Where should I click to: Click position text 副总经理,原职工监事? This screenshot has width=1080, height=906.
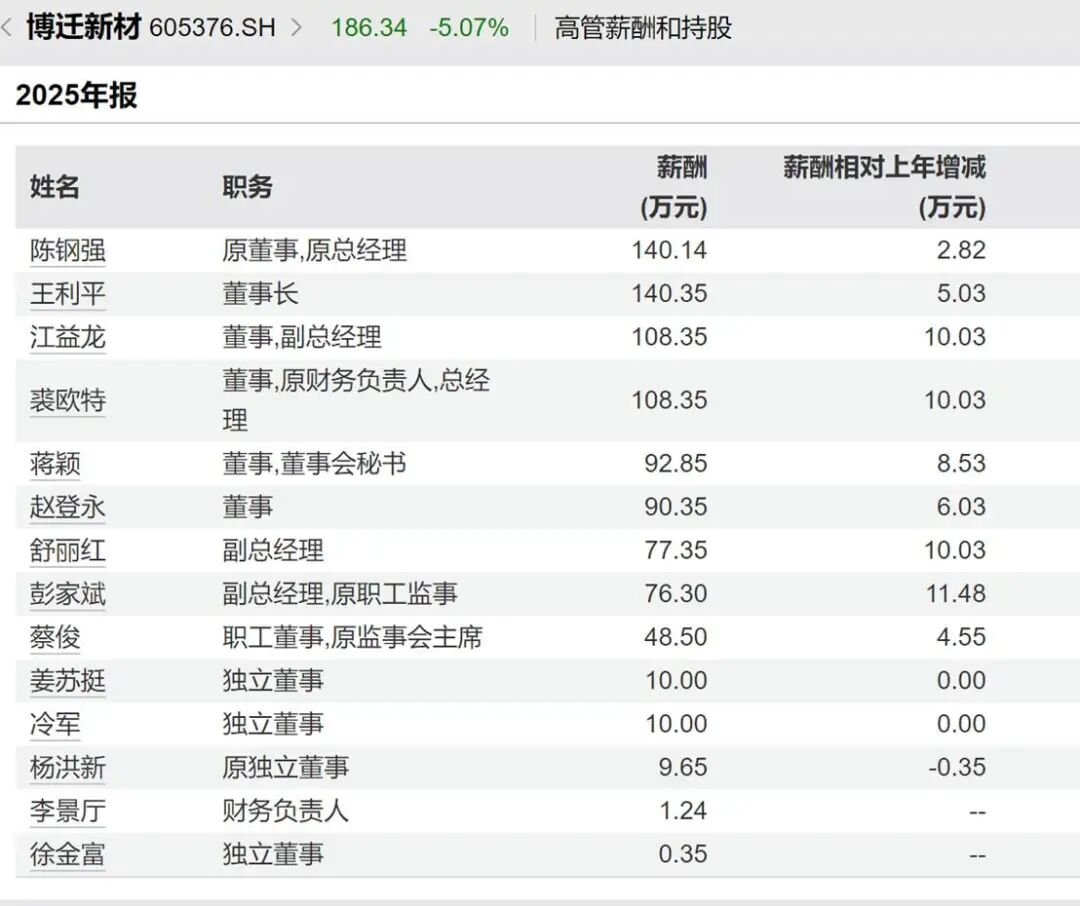(x=340, y=594)
